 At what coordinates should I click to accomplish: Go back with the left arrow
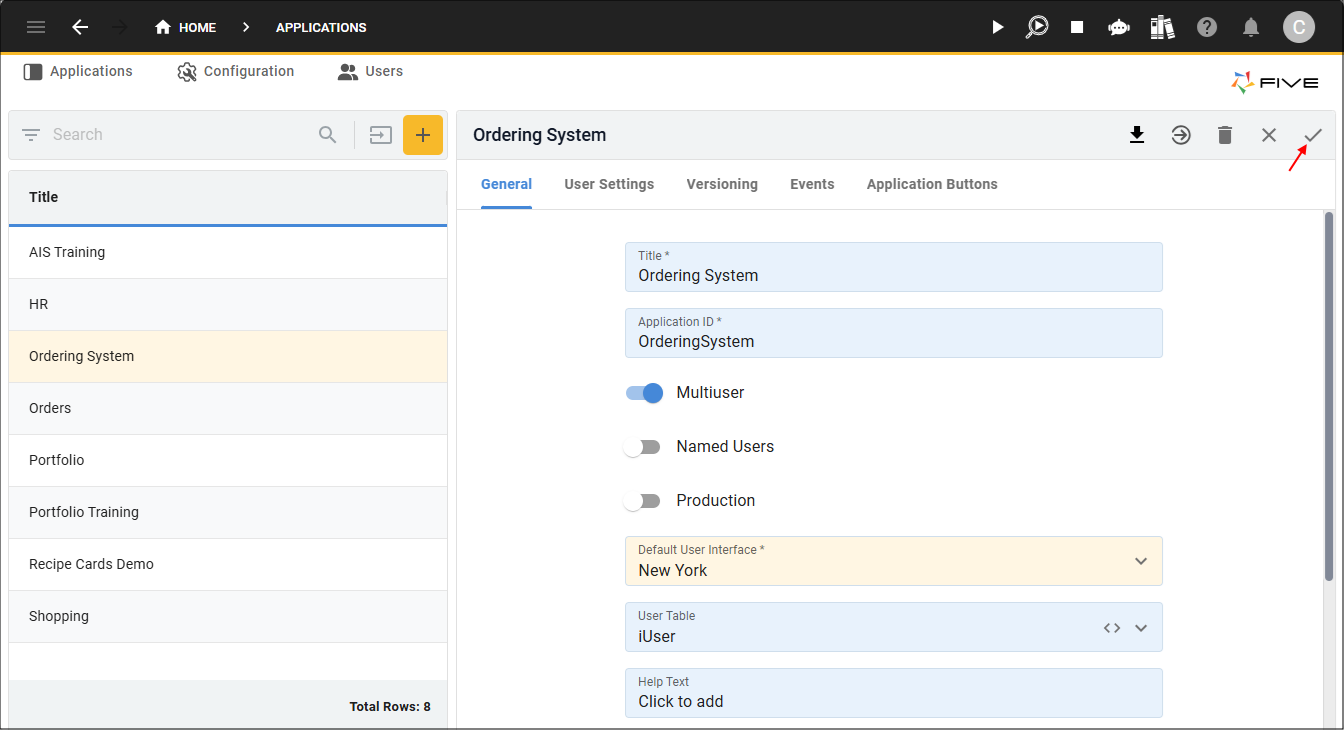click(80, 27)
